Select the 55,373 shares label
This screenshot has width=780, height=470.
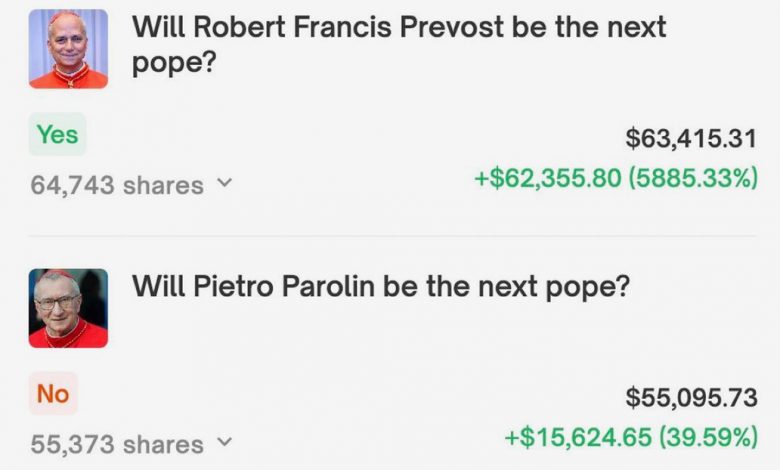(117, 444)
